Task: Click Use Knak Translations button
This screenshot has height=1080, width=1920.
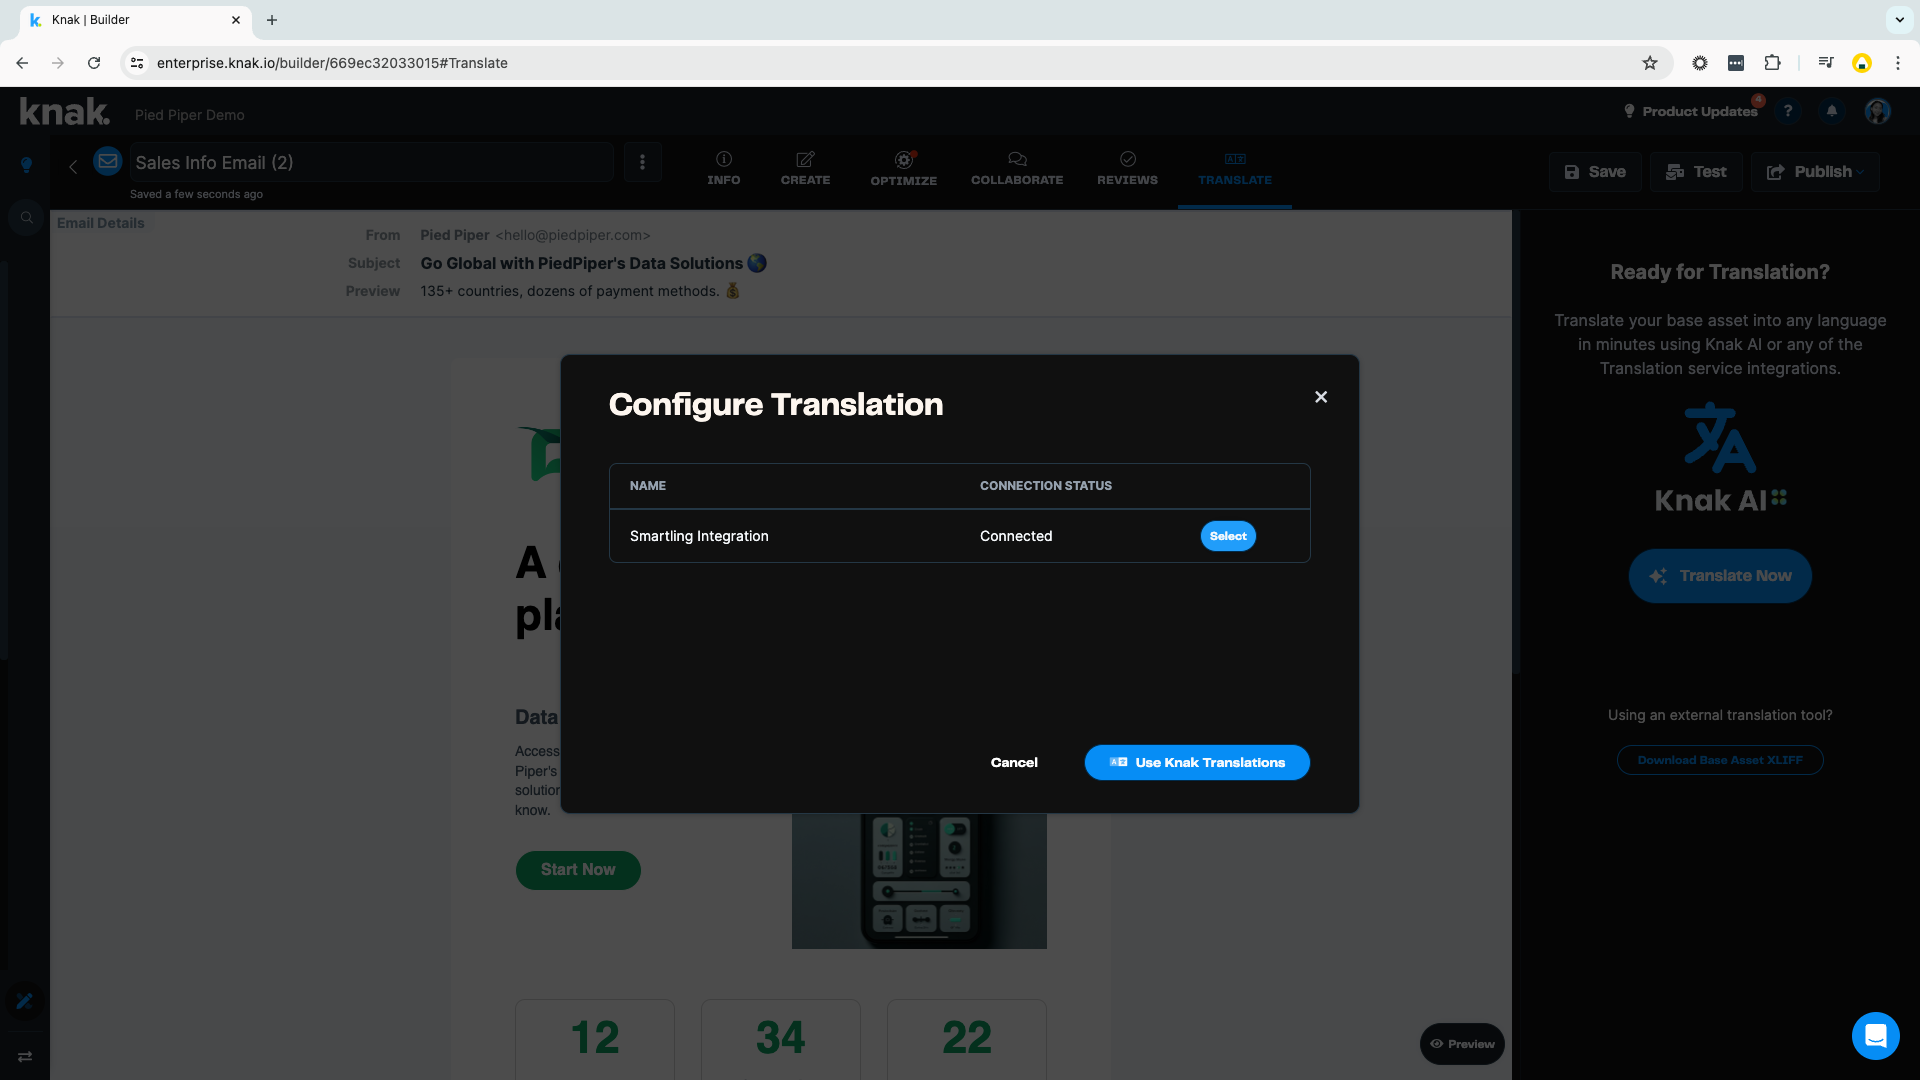Action: click(1197, 762)
